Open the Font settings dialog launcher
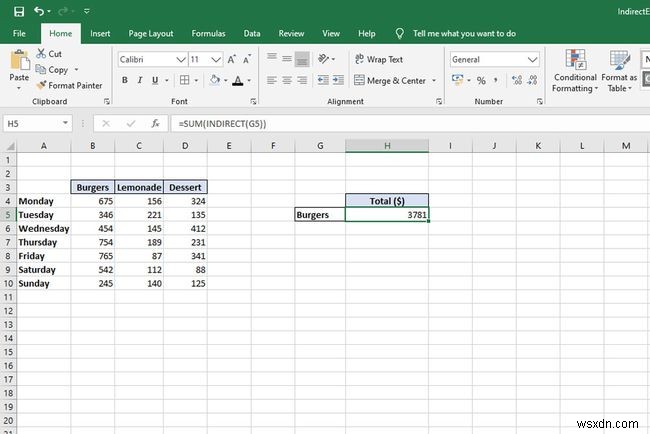The width and height of the screenshot is (650, 434). (253, 101)
